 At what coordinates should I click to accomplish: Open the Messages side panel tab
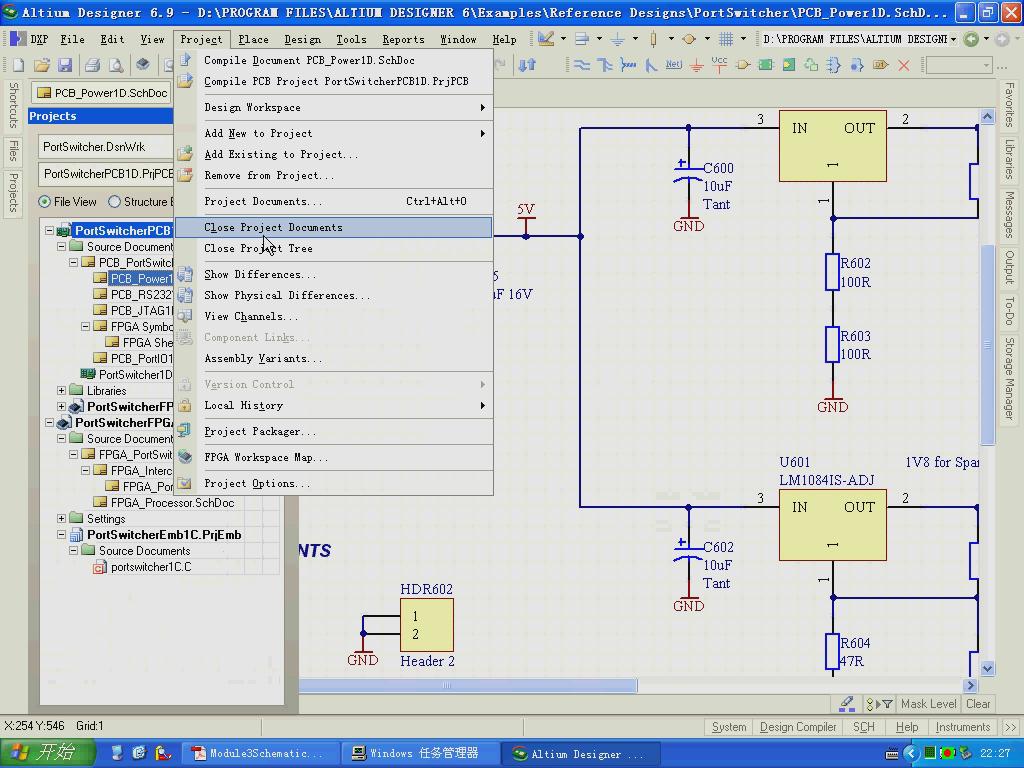click(1010, 214)
